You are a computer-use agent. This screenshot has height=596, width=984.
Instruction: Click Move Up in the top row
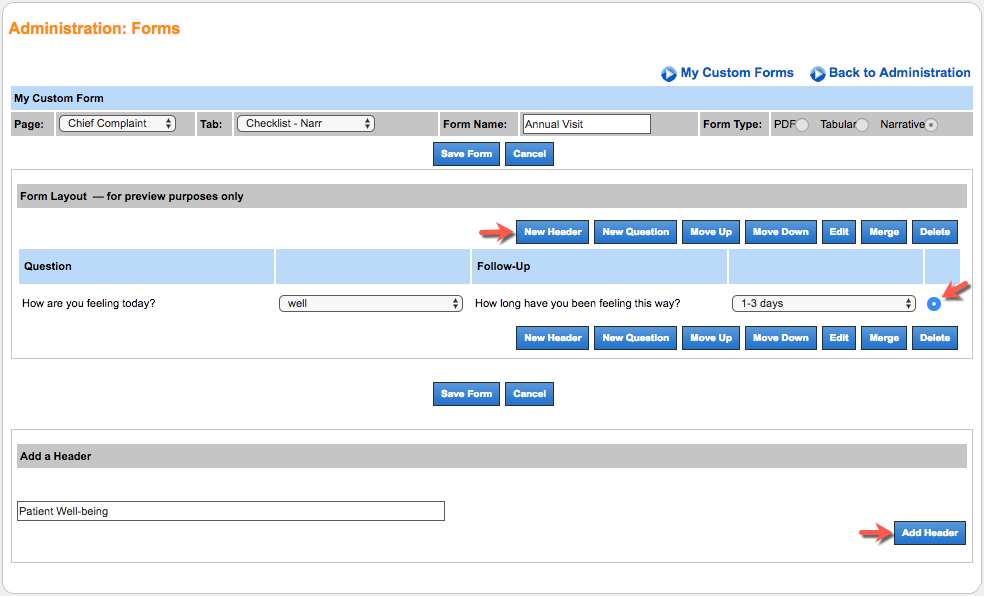click(x=710, y=231)
